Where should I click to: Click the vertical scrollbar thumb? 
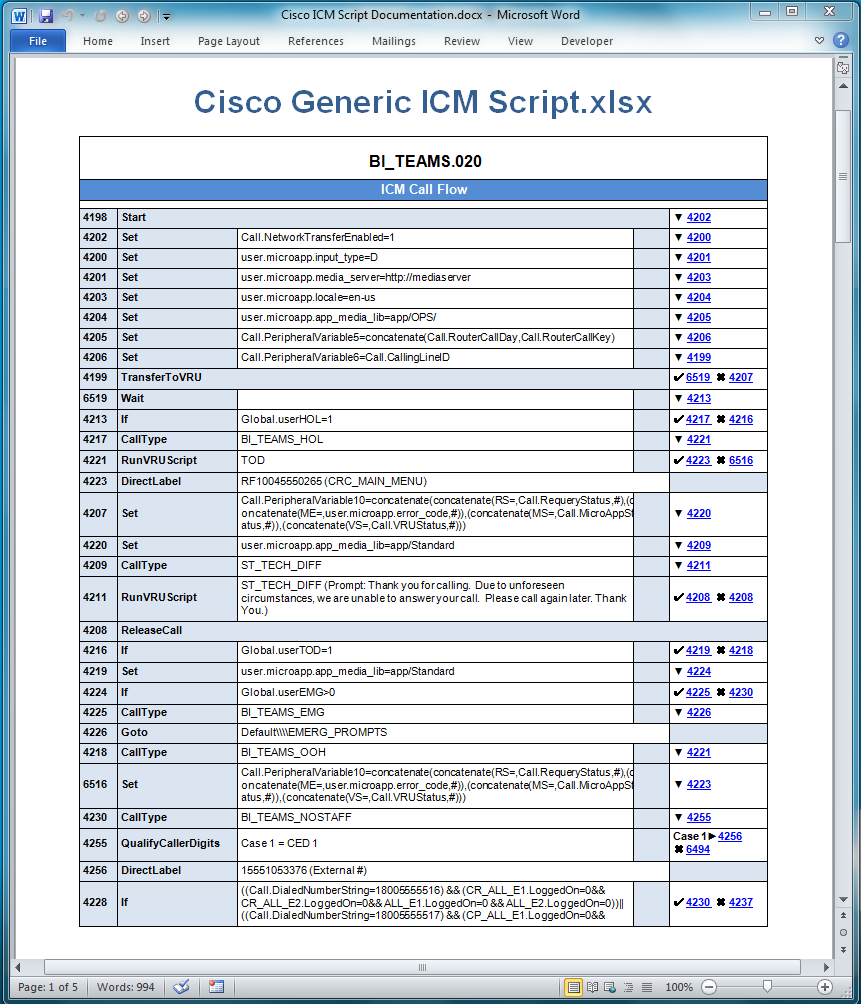point(843,176)
